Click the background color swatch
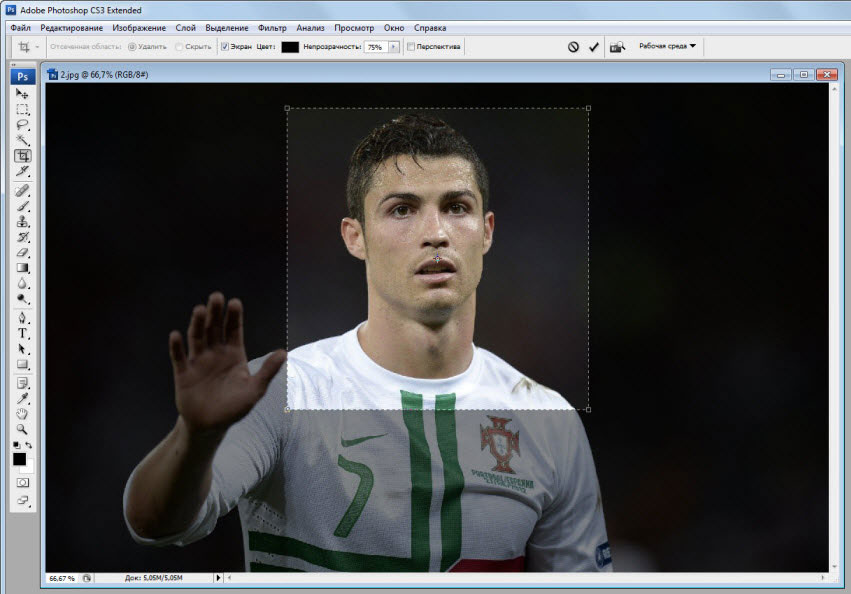This screenshot has width=851, height=594. tap(30, 467)
